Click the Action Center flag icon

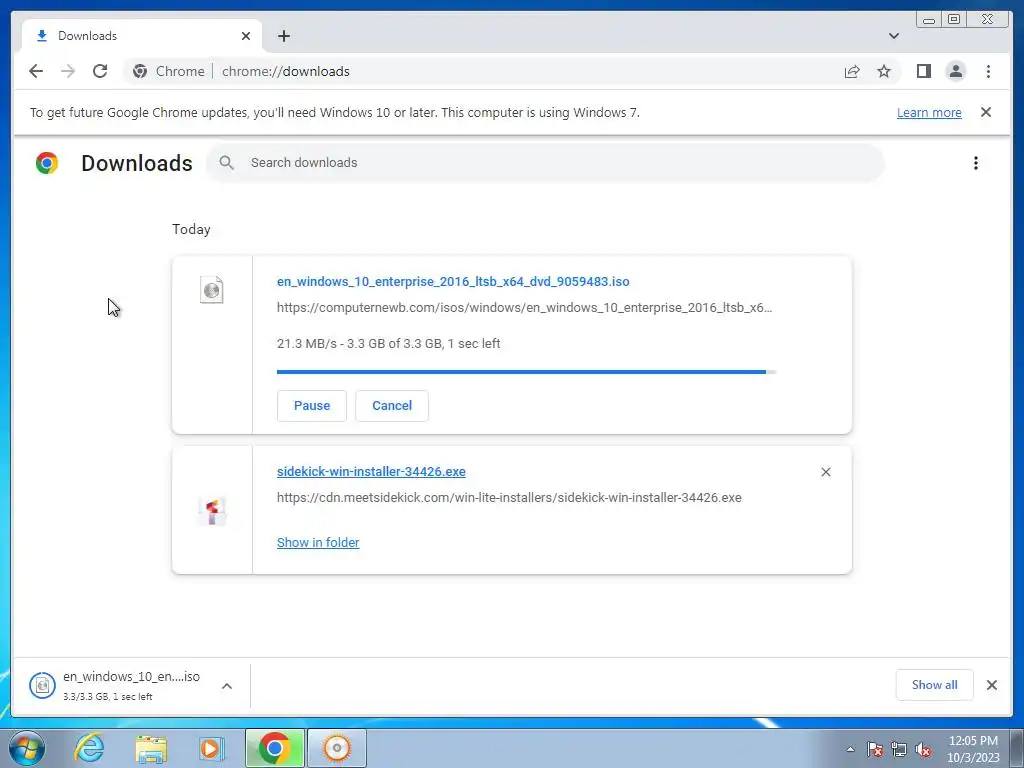click(x=874, y=749)
